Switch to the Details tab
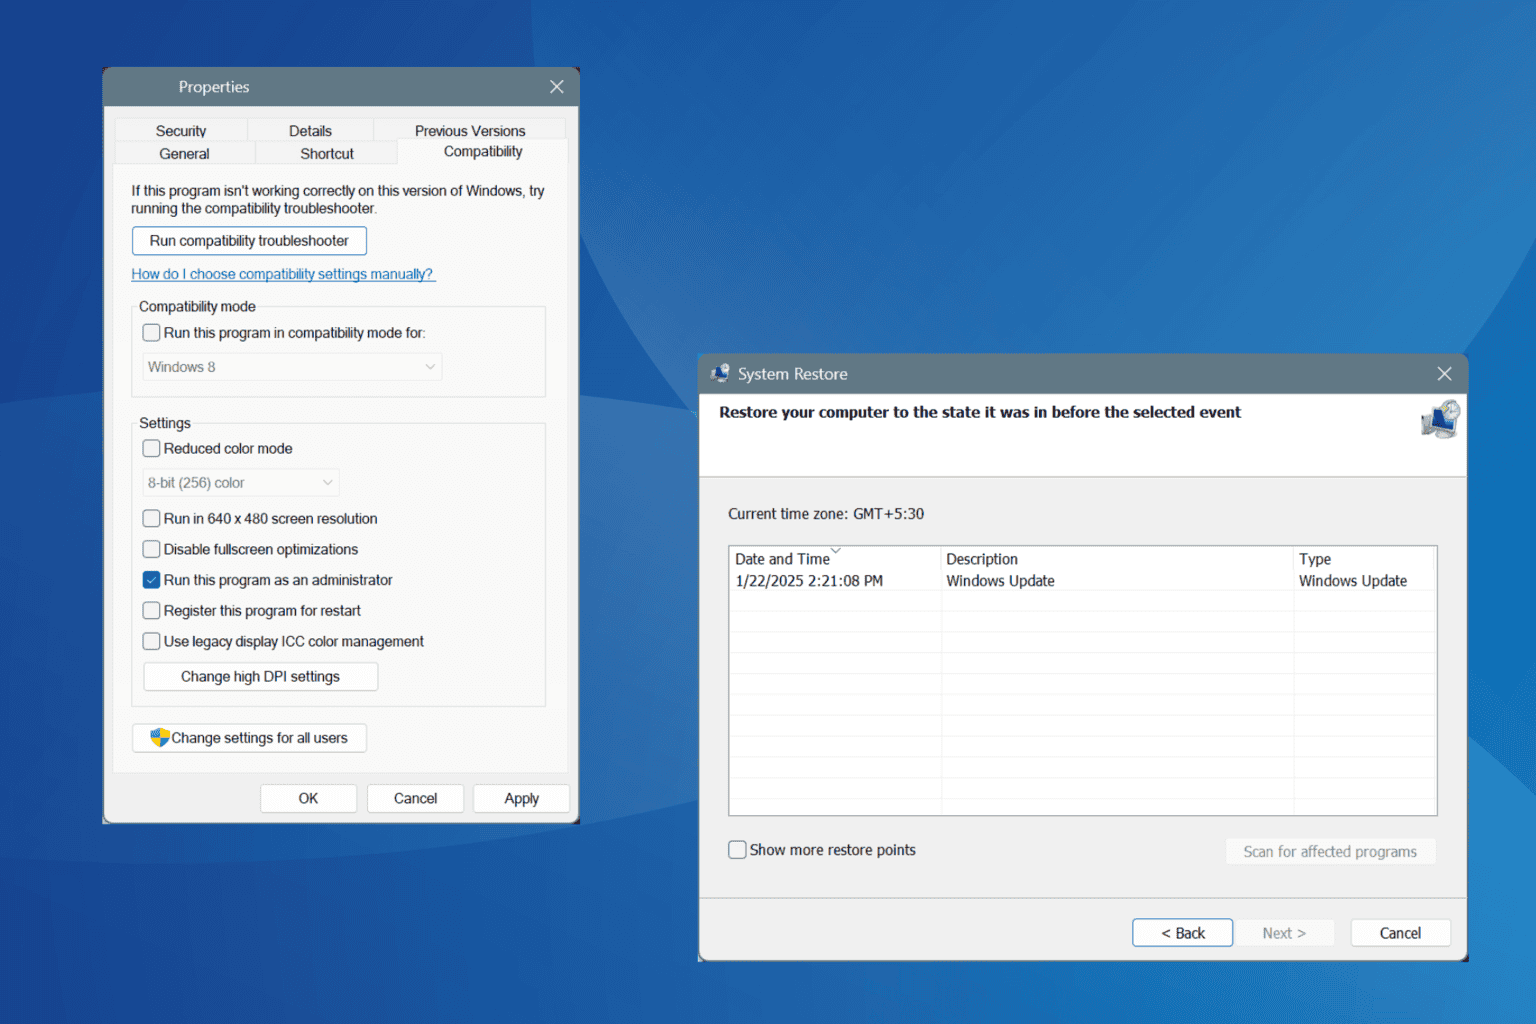This screenshot has height=1024, width=1536. [x=310, y=130]
